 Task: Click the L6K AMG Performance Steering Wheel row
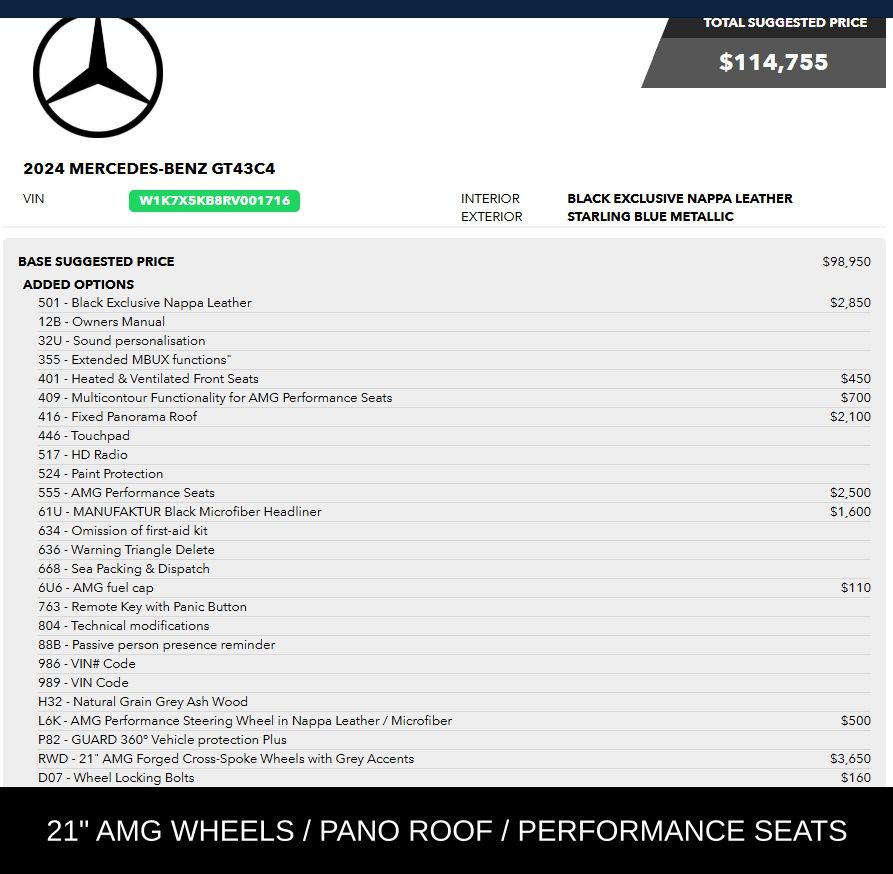coord(454,721)
